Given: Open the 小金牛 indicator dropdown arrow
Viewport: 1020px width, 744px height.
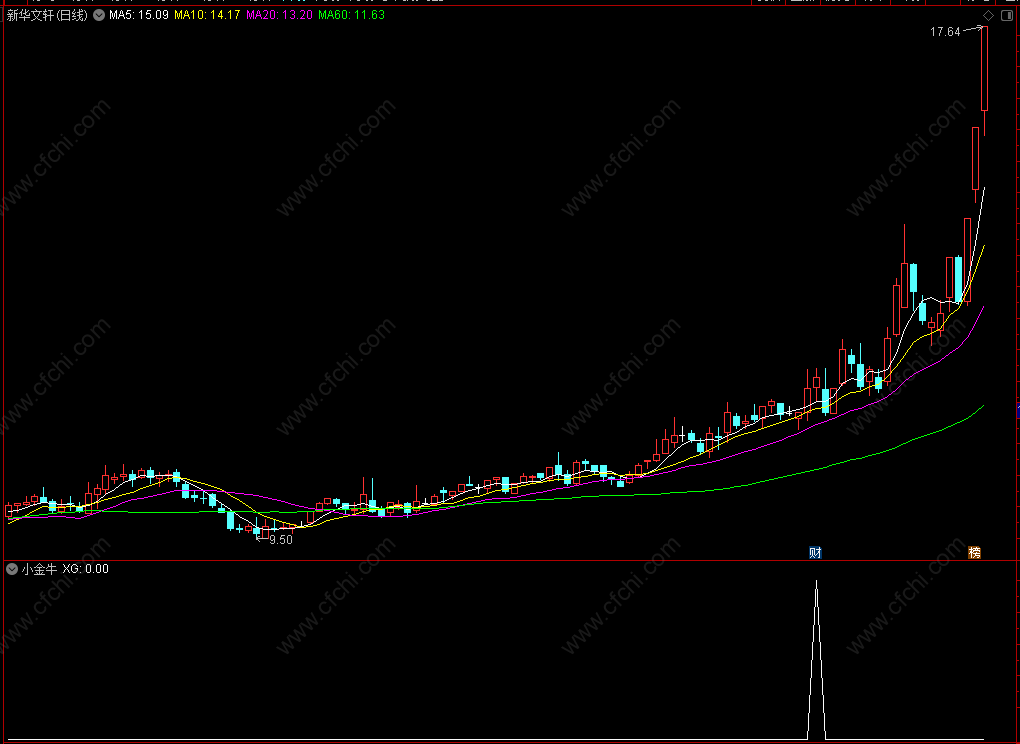Looking at the screenshot, I should coord(12,569).
